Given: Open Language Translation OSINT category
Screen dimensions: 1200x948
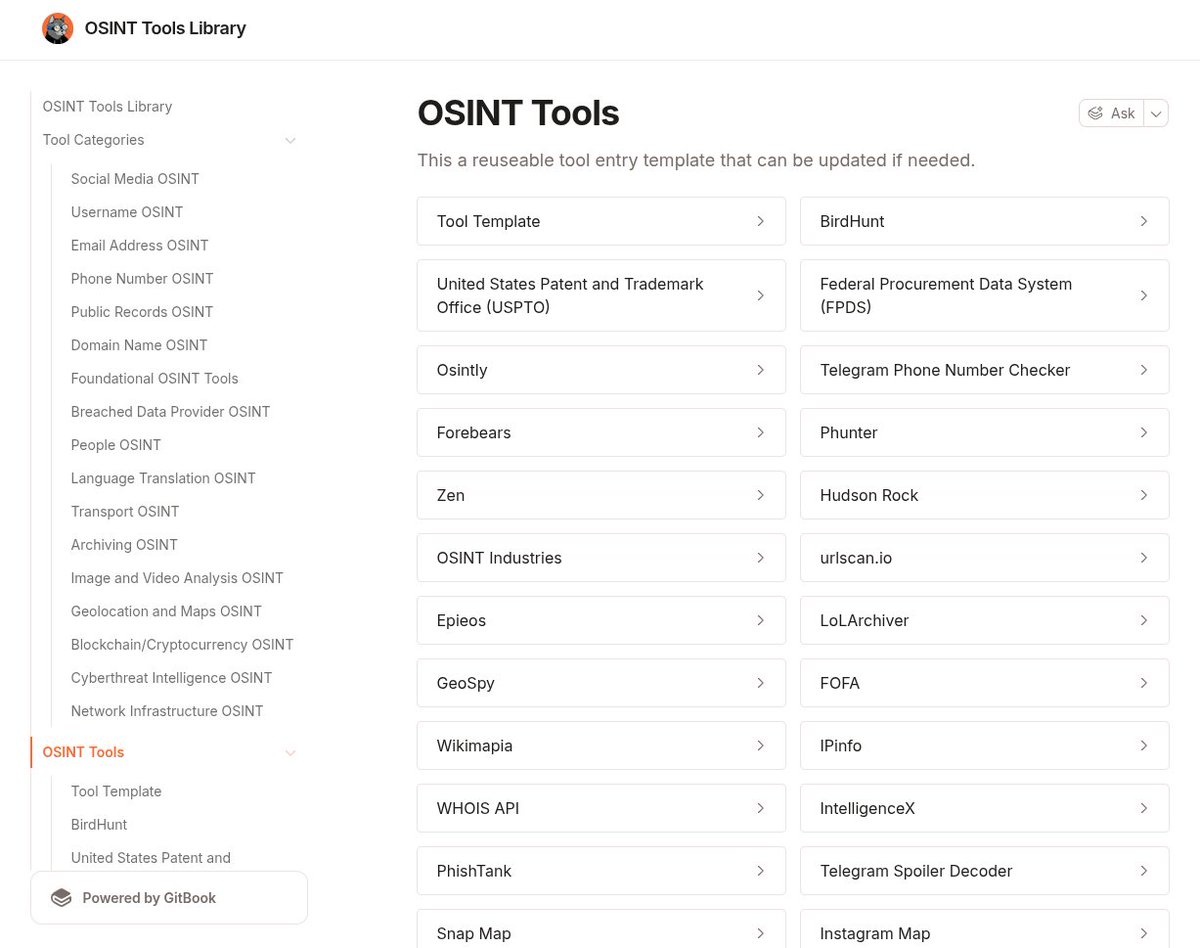Looking at the screenshot, I should click(163, 478).
